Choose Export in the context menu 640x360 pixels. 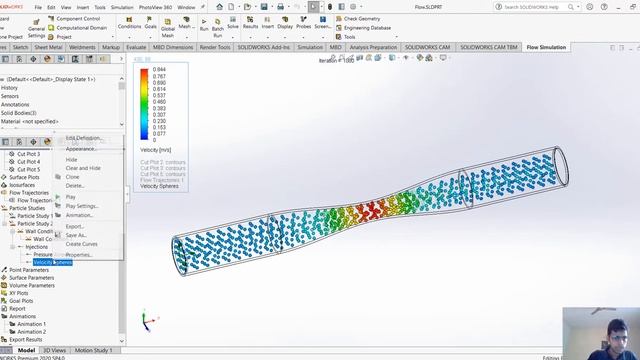pyautogui.click(x=75, y=226)
